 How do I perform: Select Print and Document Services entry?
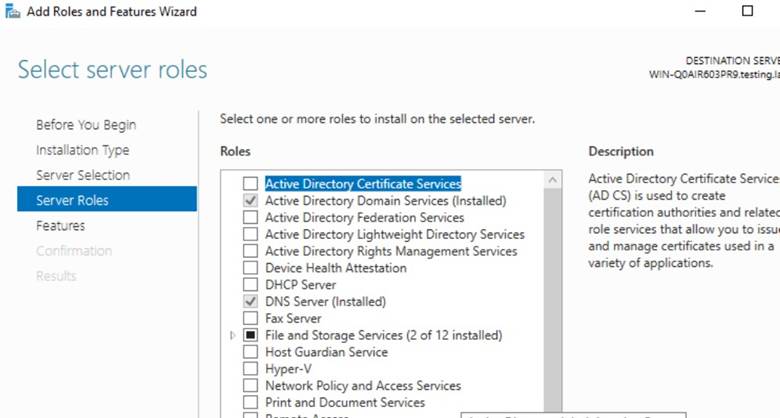tap(344, 402)
